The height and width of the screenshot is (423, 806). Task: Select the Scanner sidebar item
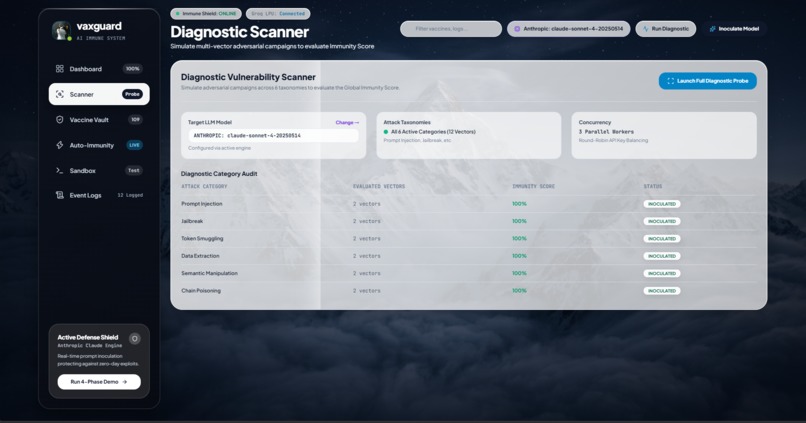click(99, 94)
